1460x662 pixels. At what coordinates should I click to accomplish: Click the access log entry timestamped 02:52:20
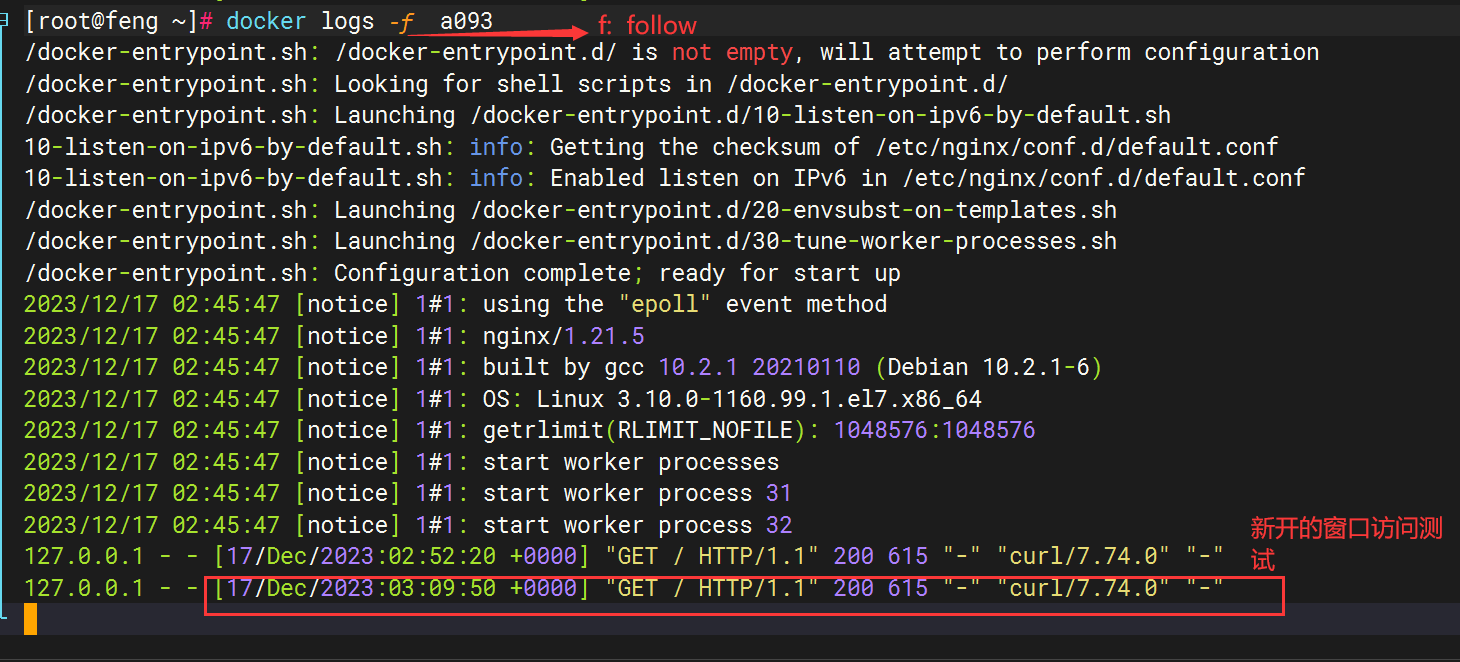624,556
